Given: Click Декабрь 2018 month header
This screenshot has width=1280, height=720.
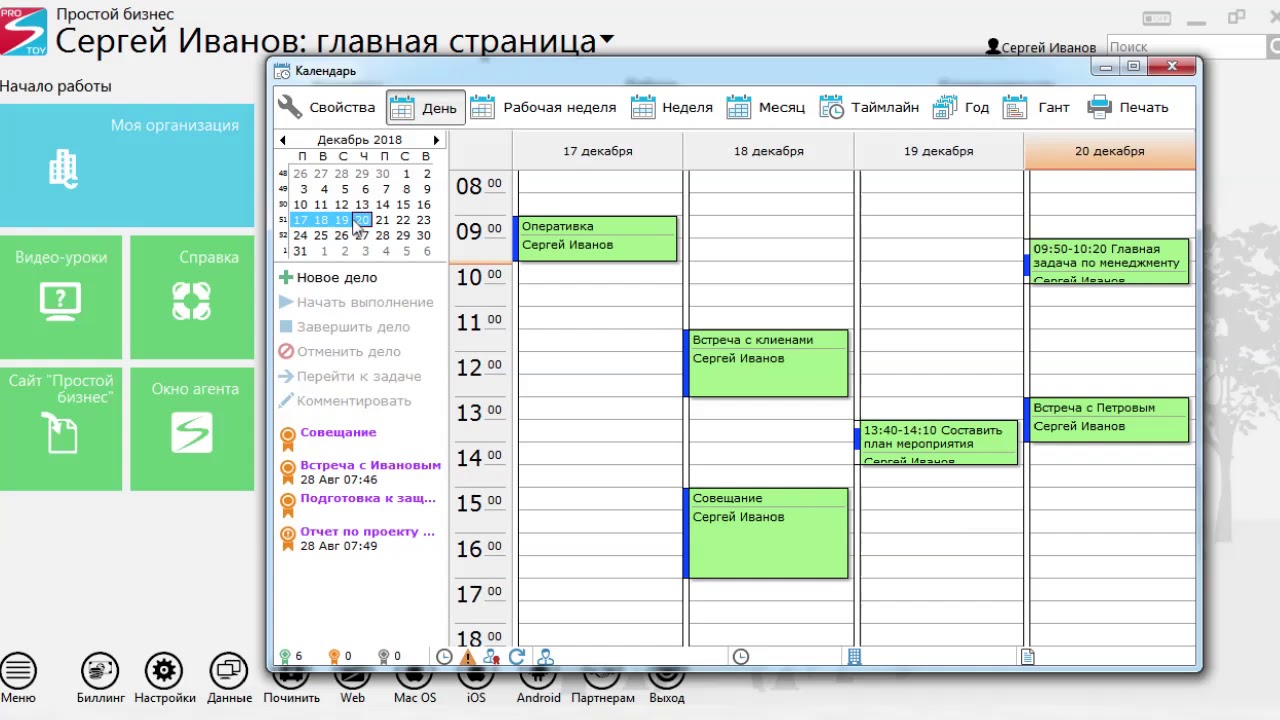Looking at the screenshot, I should (359, 140).
